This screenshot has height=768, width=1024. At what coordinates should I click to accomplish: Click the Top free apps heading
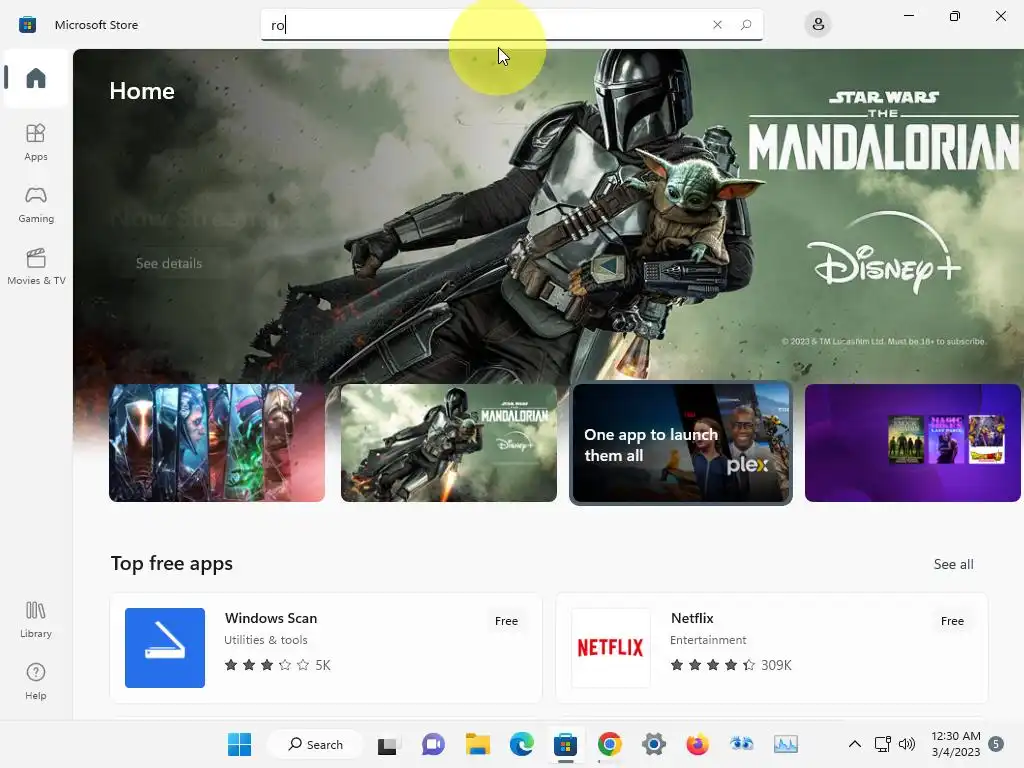[x=172, y=564]
